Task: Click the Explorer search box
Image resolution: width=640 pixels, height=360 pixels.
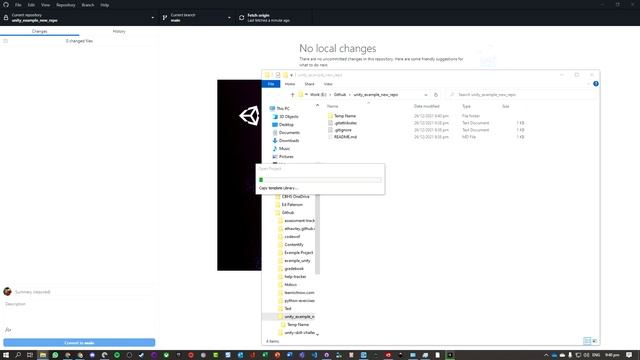Action: coord(520,95)
